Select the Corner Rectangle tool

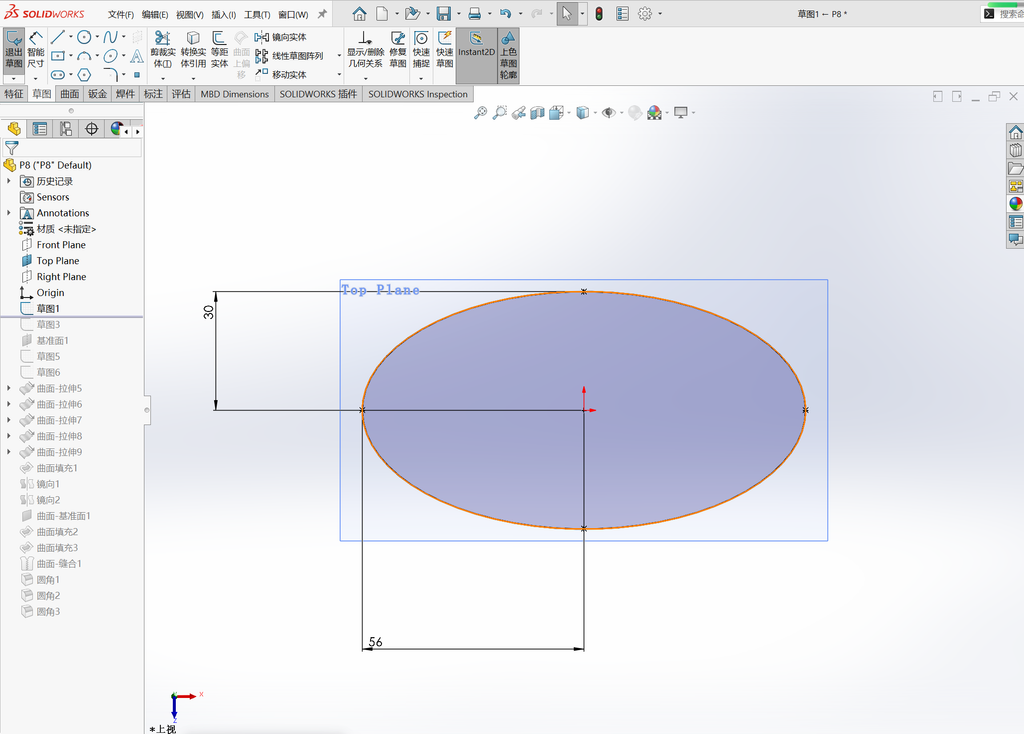(58, 56)
